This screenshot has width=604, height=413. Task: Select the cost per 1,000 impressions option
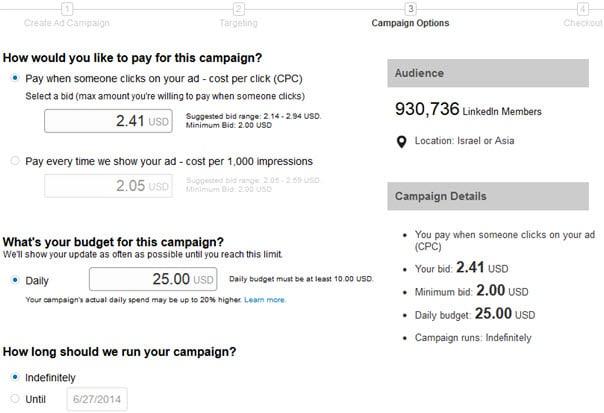pos(15,161)
